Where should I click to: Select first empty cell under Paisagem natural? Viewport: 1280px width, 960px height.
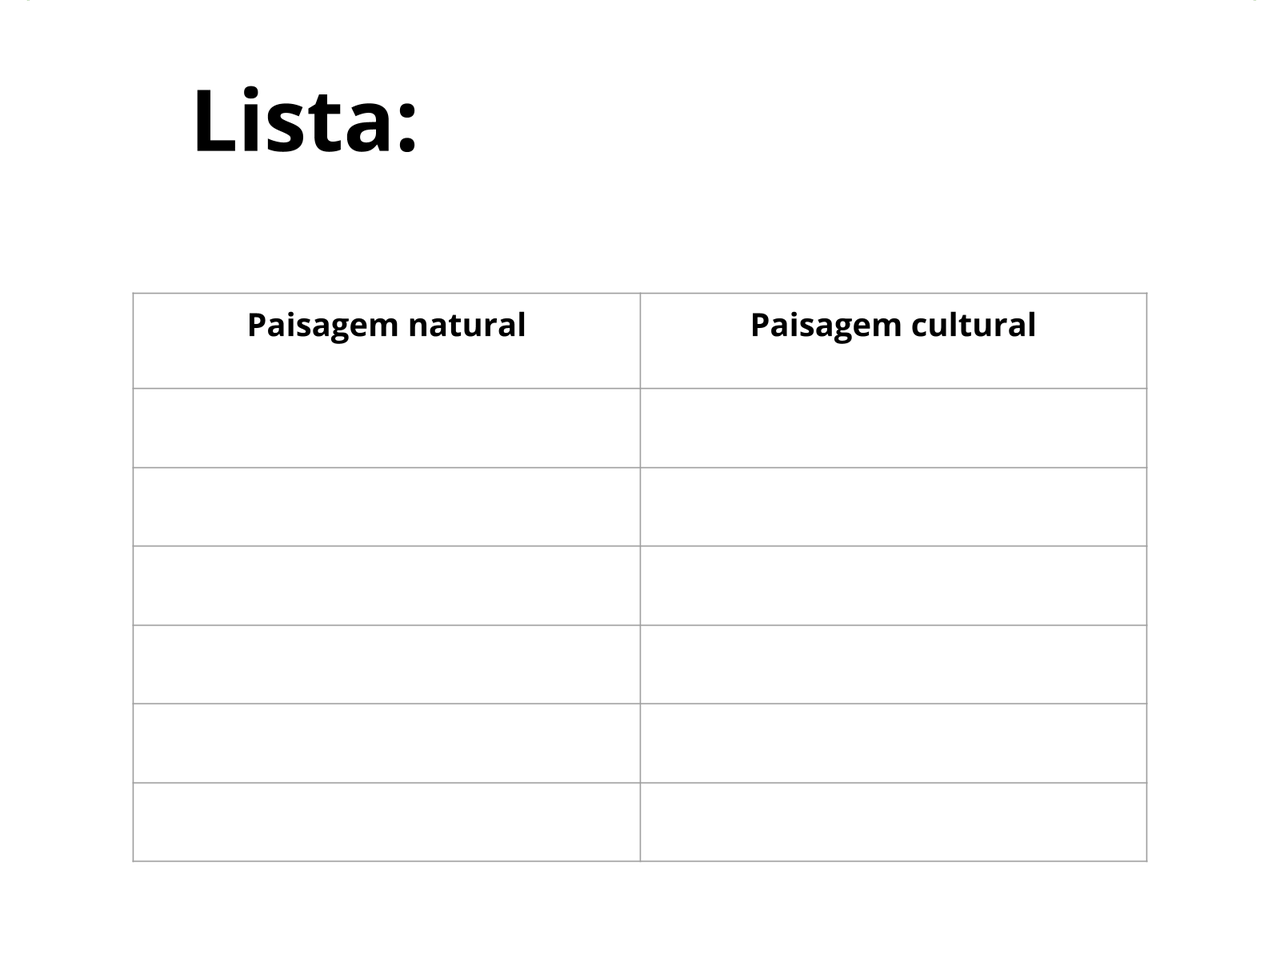(x=386, y=428)
